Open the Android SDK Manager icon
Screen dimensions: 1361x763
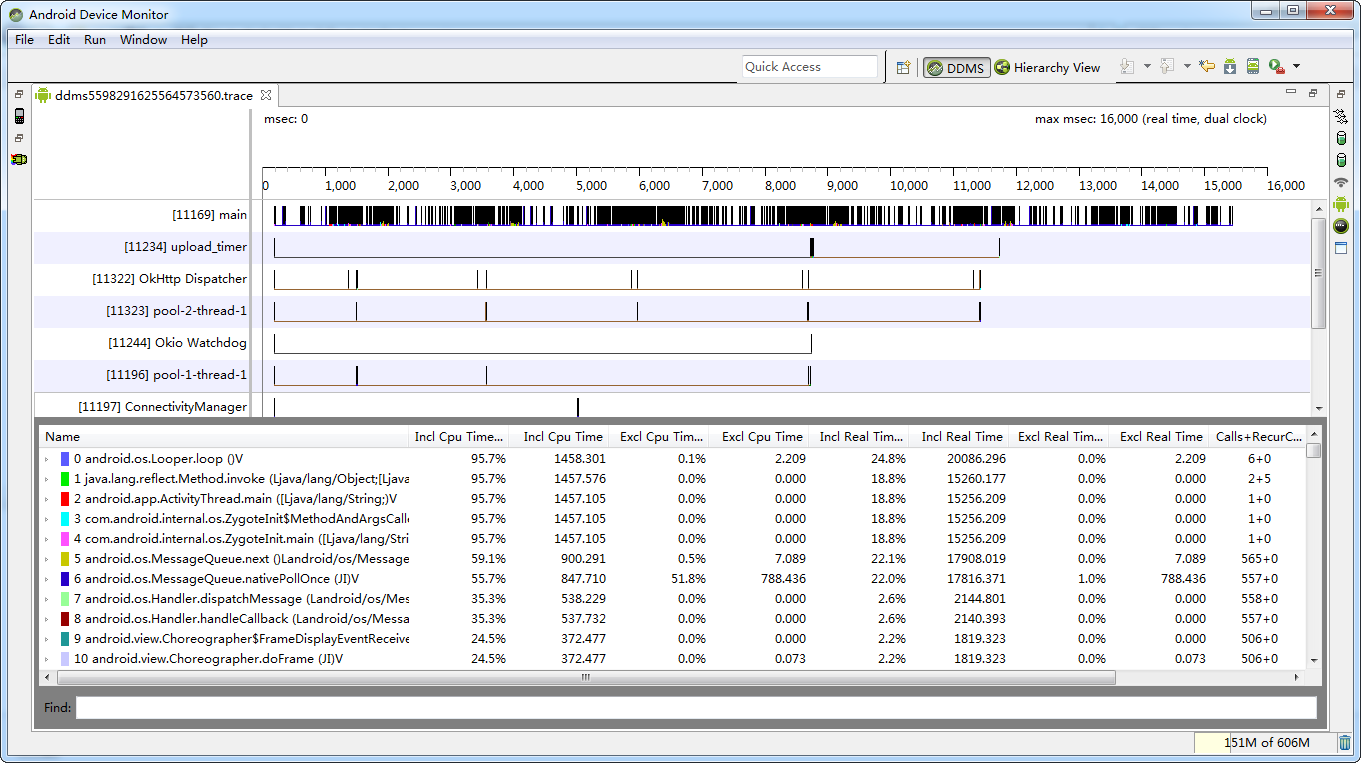pos(1230,67)
